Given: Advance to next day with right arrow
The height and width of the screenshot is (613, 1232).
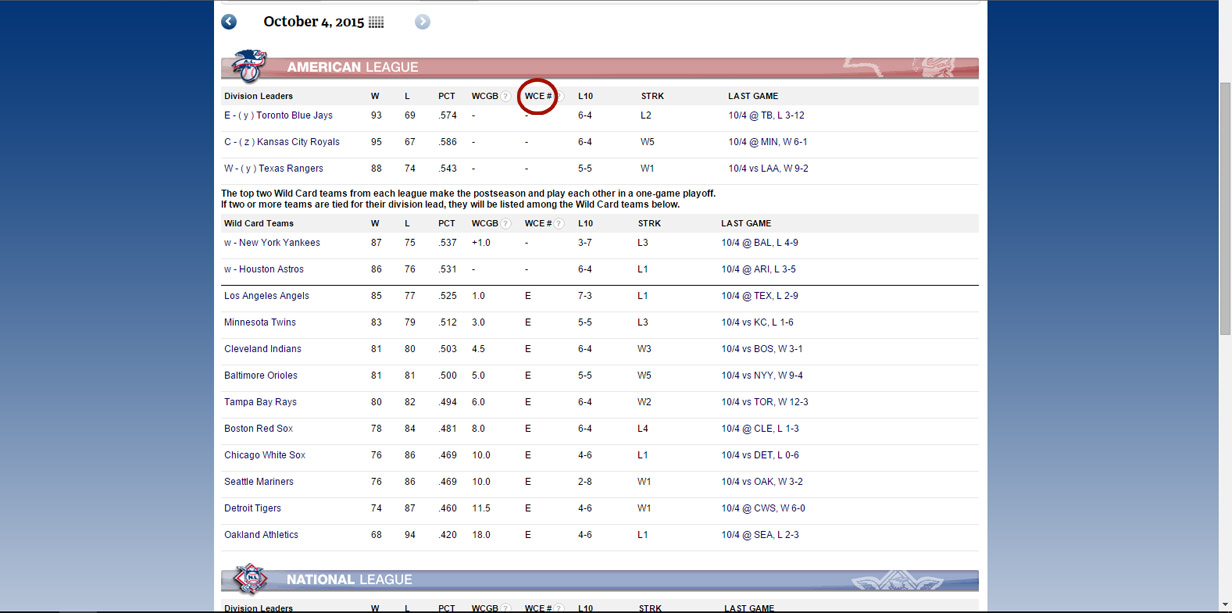Looking at the screenshot, I should coord(423,22).
